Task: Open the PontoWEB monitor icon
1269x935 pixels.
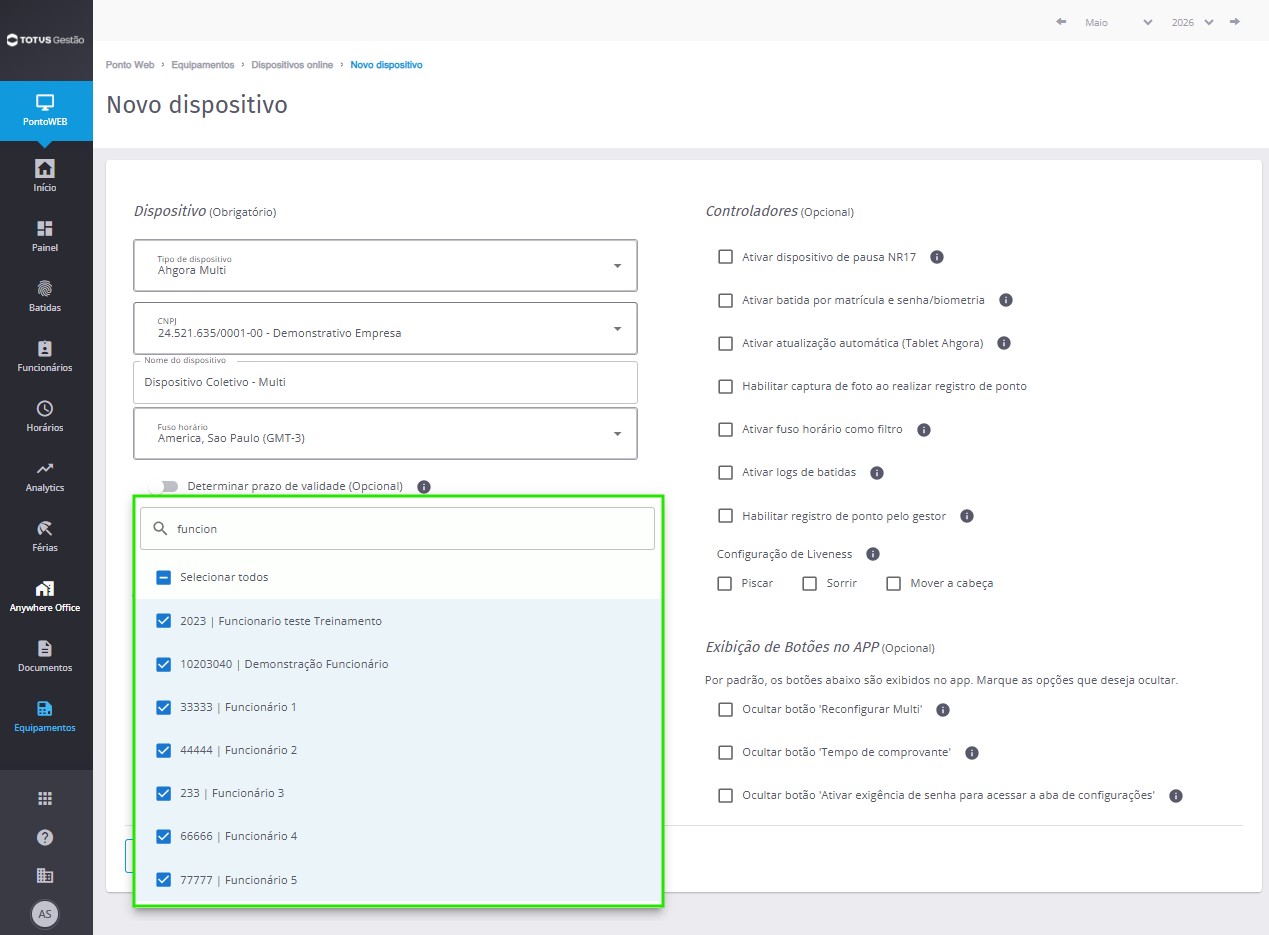Action: click(45, 102)
